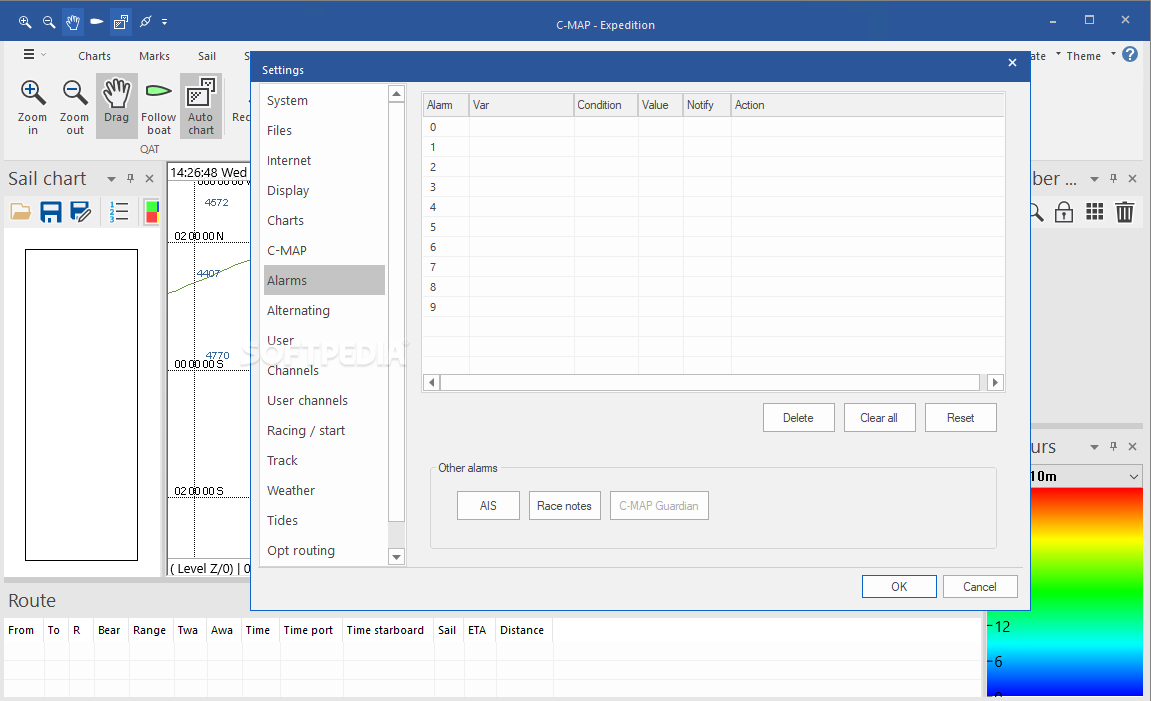Select Files in Settings list
The height and width of the screenshot is (701, 1151).
point(324,131)
